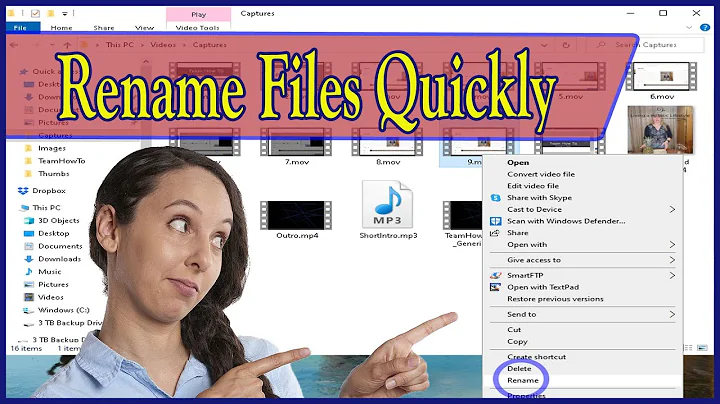The width and height of the screenshot is (720, 404).
Task: Click the Music note icon
Action: pyautogui.click(x=28, y=272)
